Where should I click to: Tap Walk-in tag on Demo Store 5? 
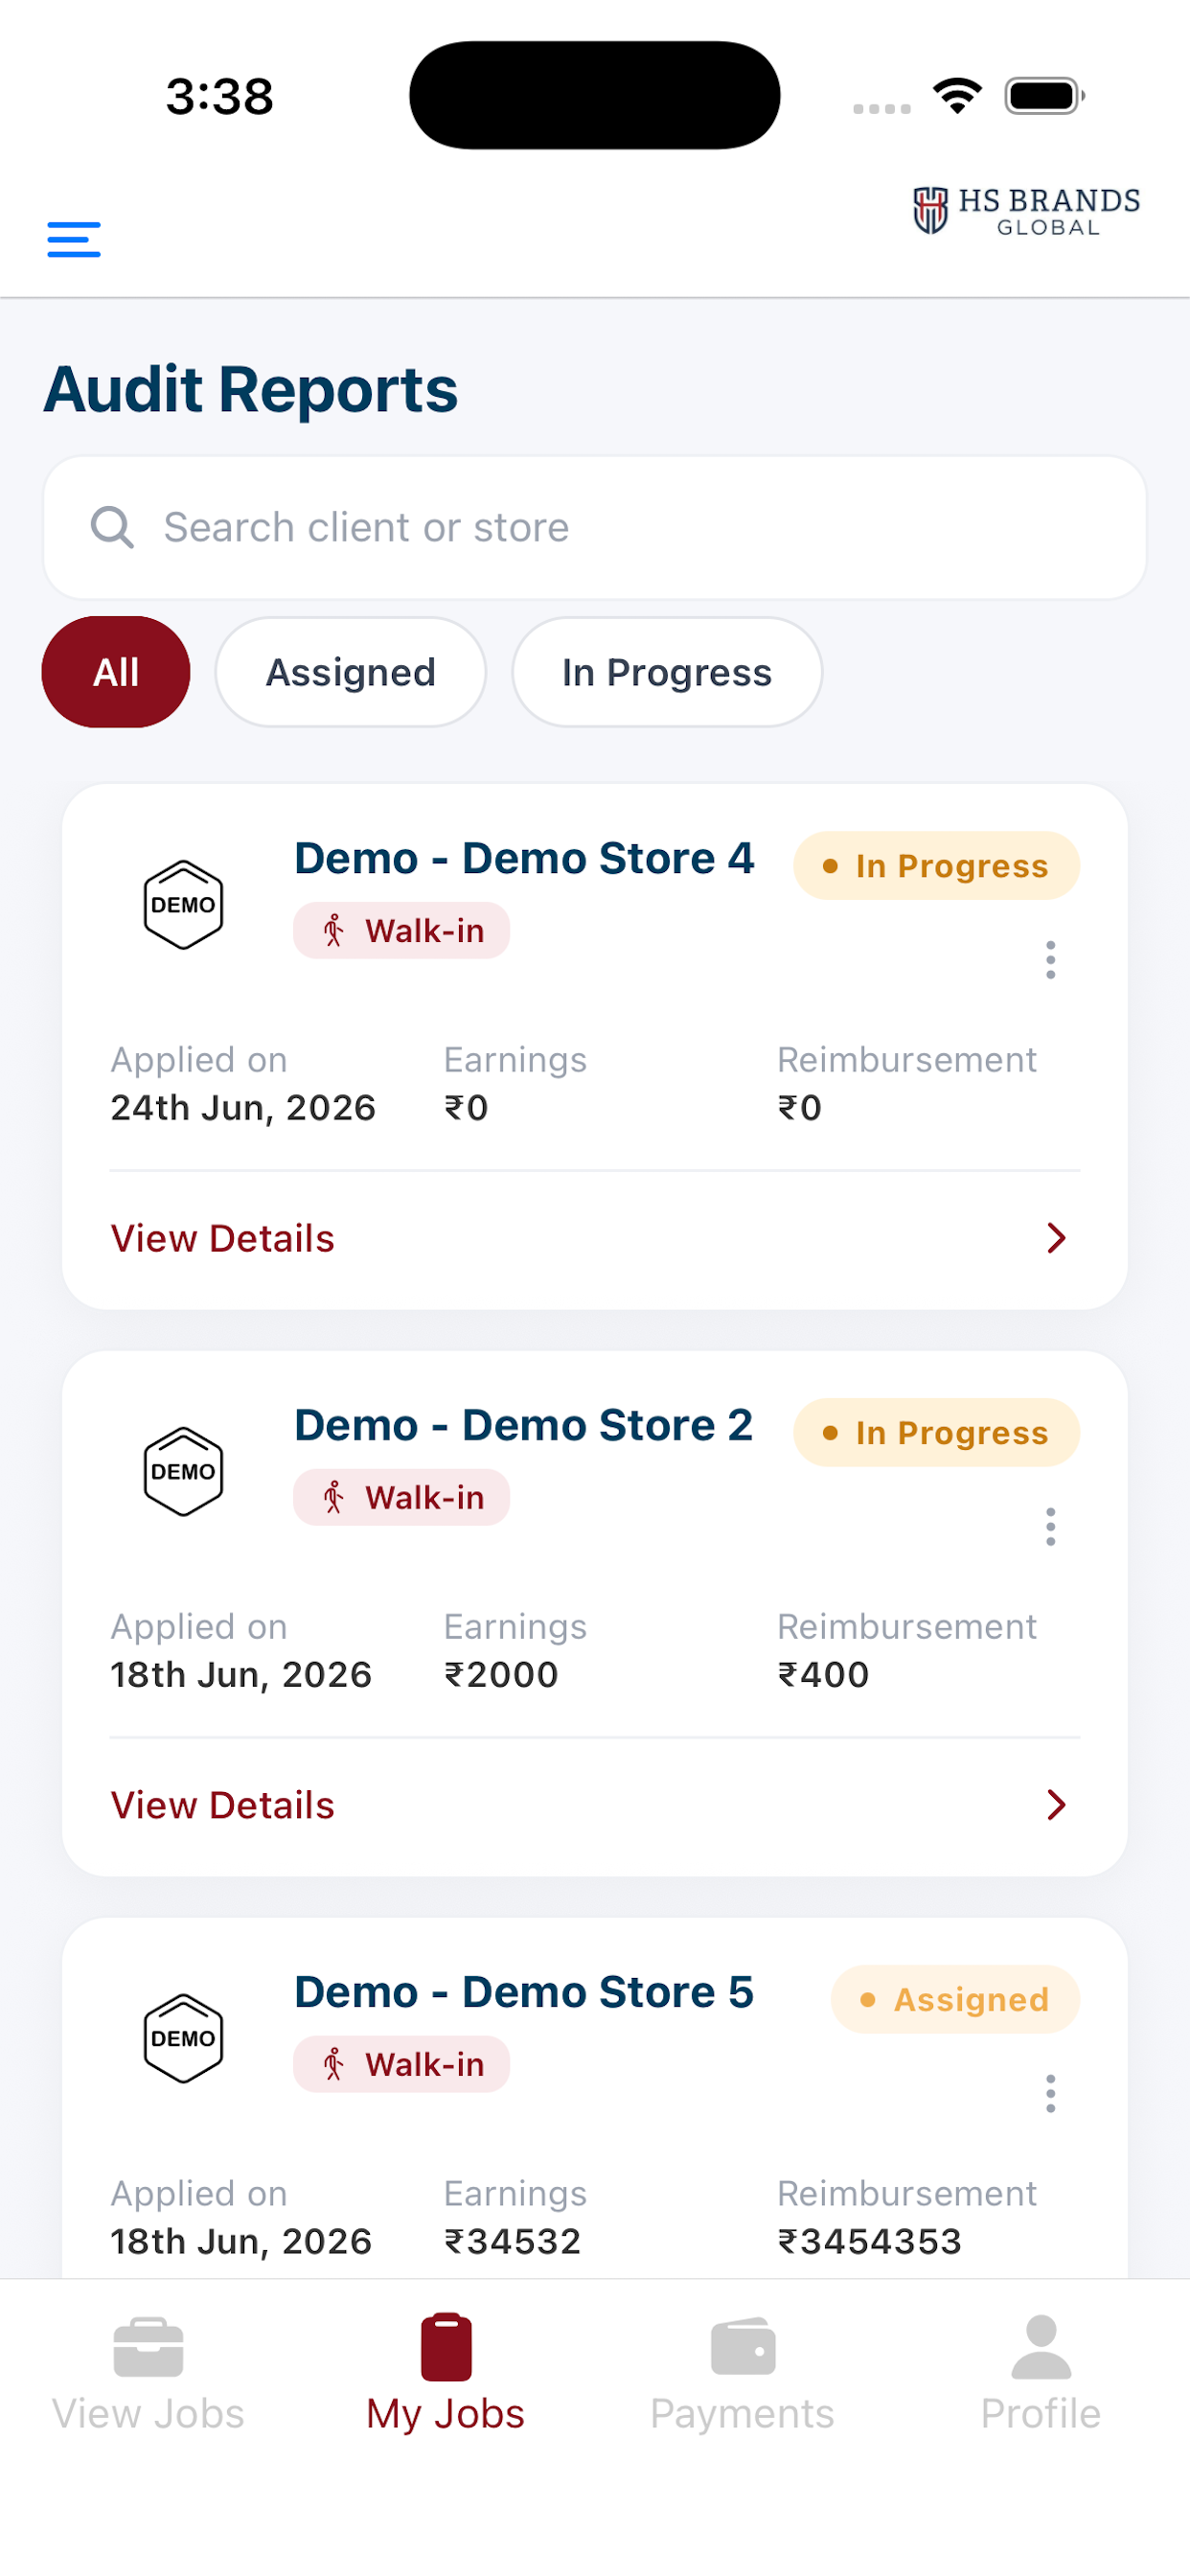coord(401,2064)
